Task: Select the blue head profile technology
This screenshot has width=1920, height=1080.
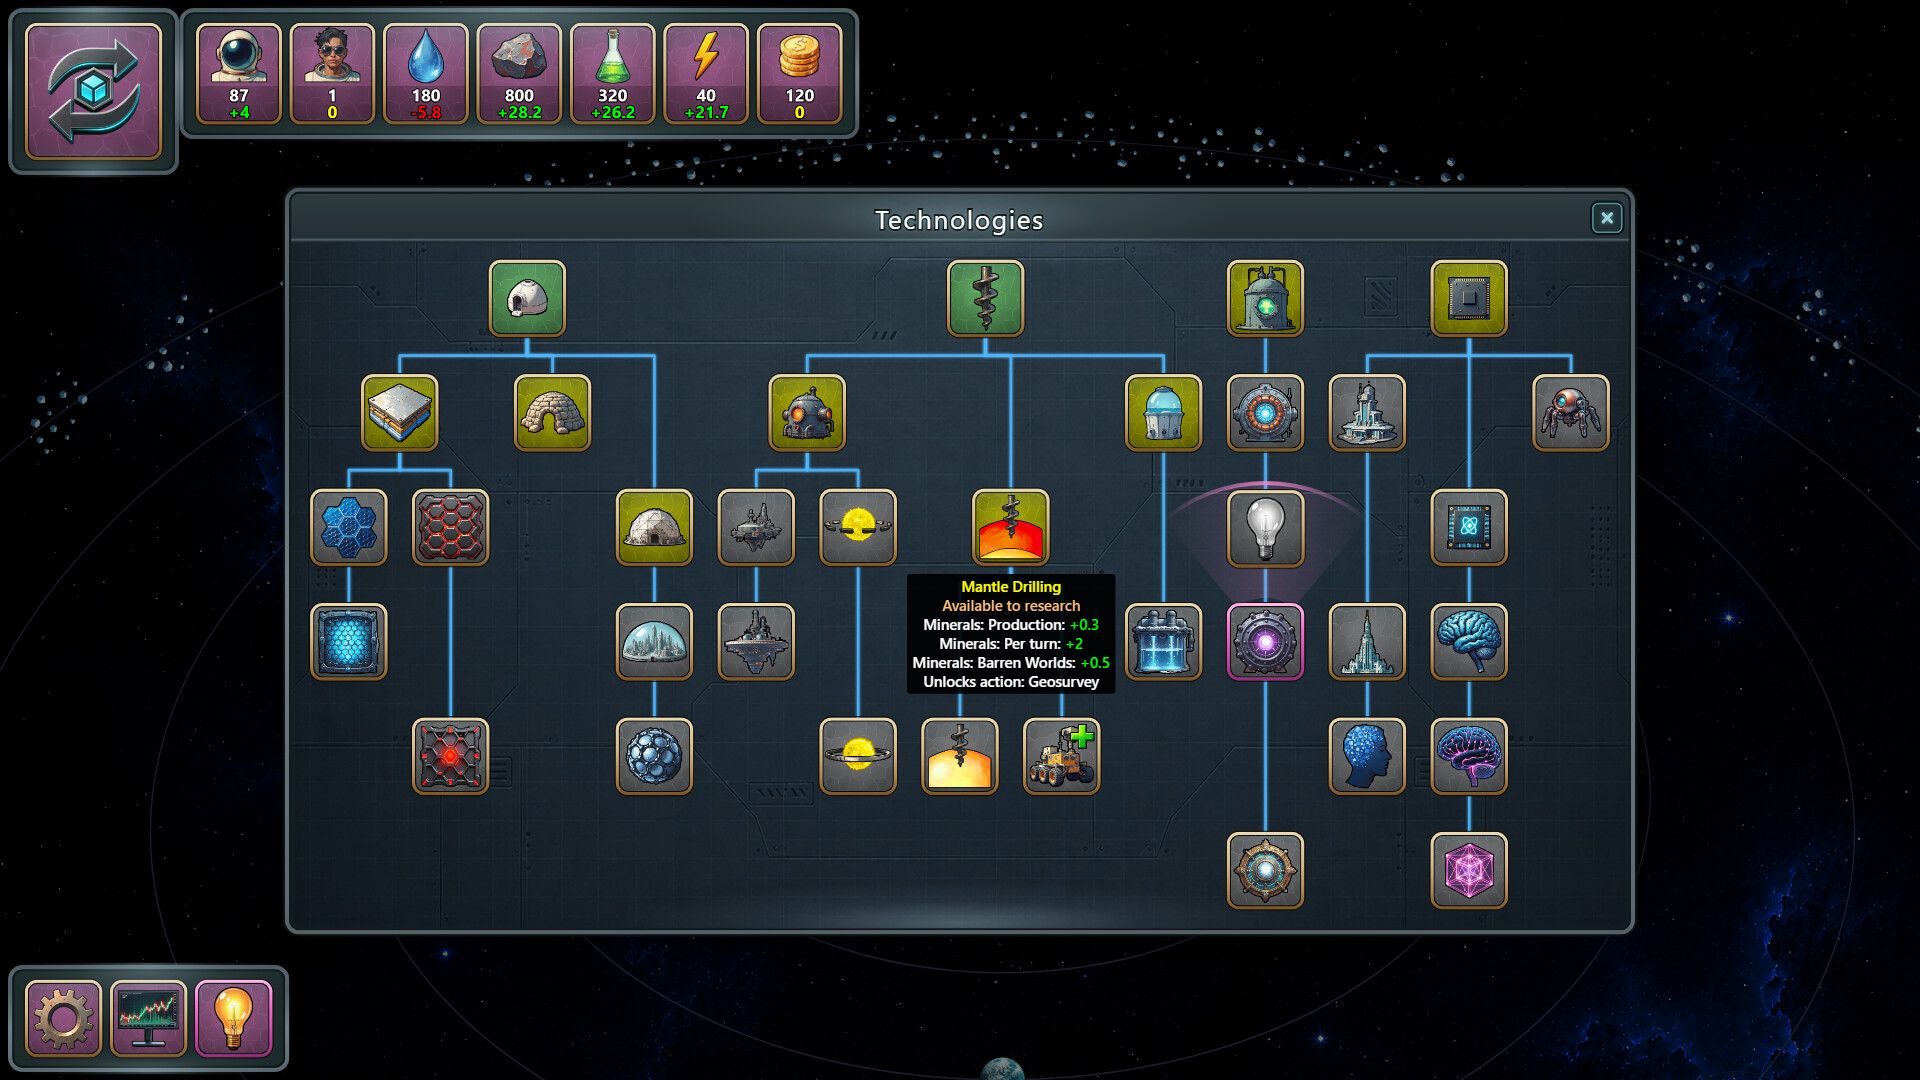Action: 1367,756
